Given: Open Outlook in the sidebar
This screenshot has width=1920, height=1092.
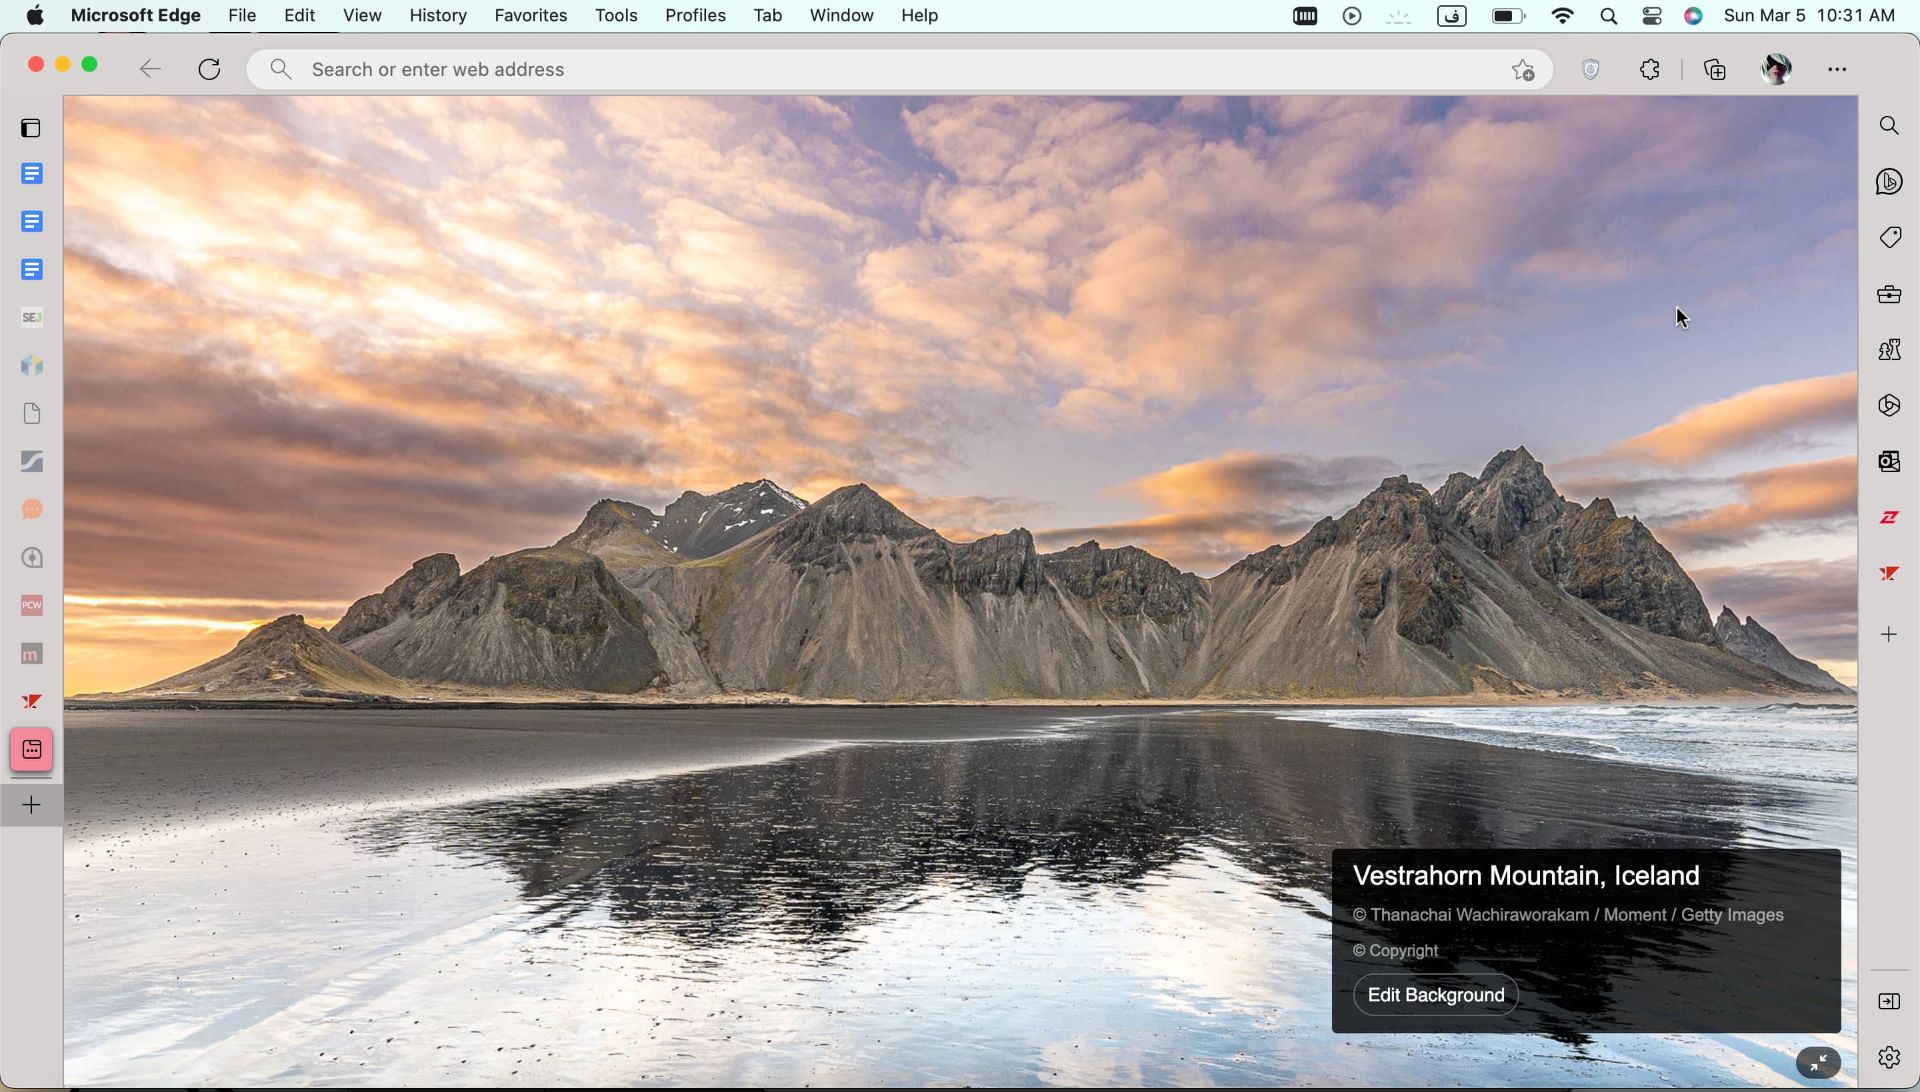Looking at the screenshot, I should tap(1888, 461).
